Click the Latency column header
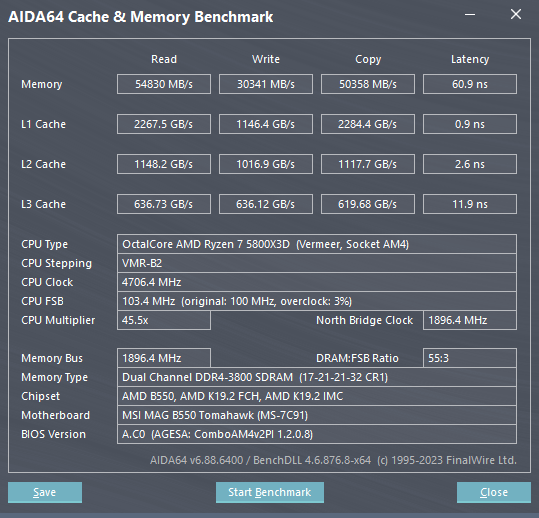 pos(470,59)
